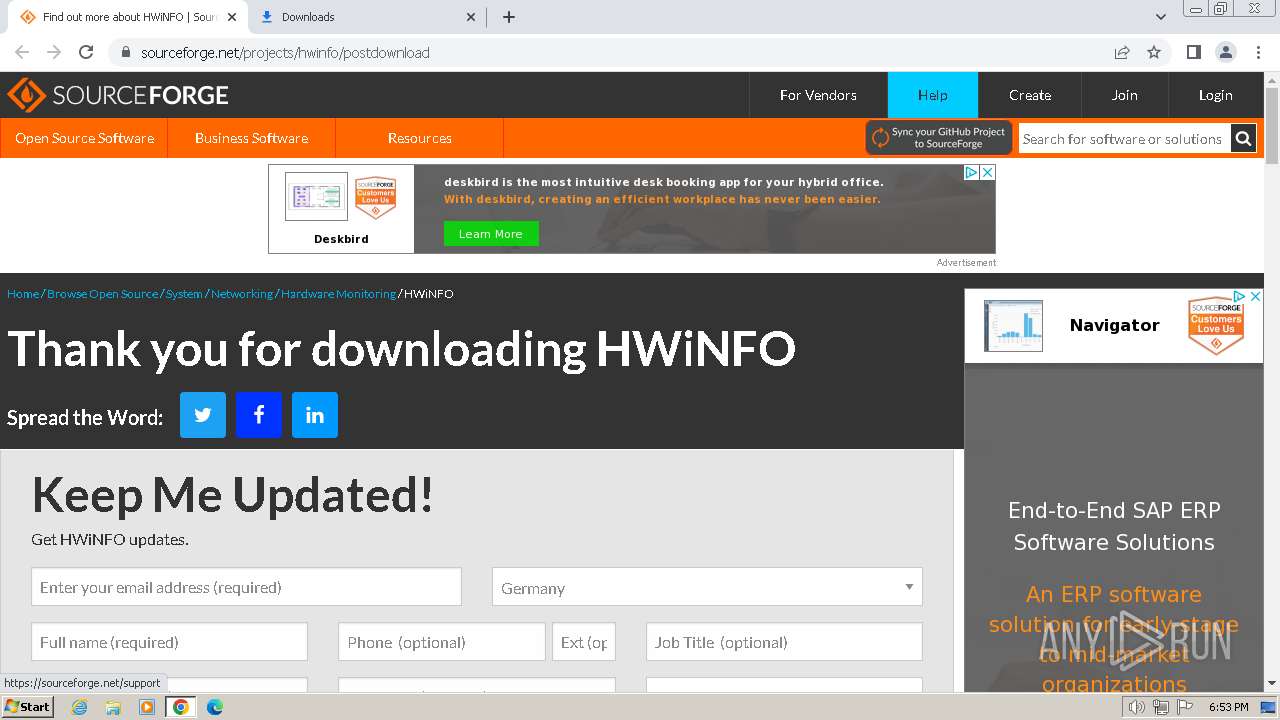The height and width of the screenshot is (720, 1280).
Task: Open Browse Open Source breadcrumb
Action: point(102,294)
